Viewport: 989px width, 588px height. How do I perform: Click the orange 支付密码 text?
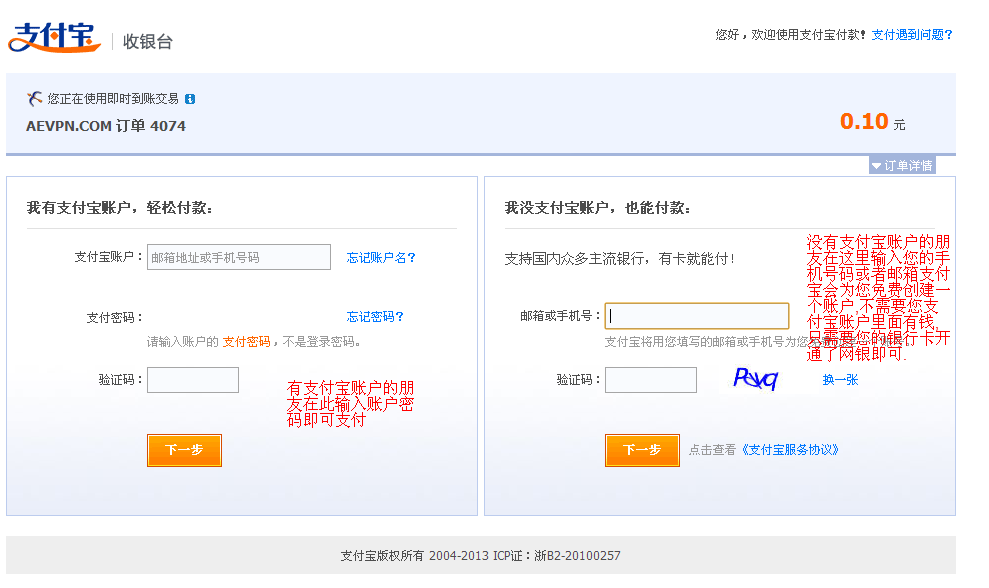pyautogui.click(x=246, y=341)
